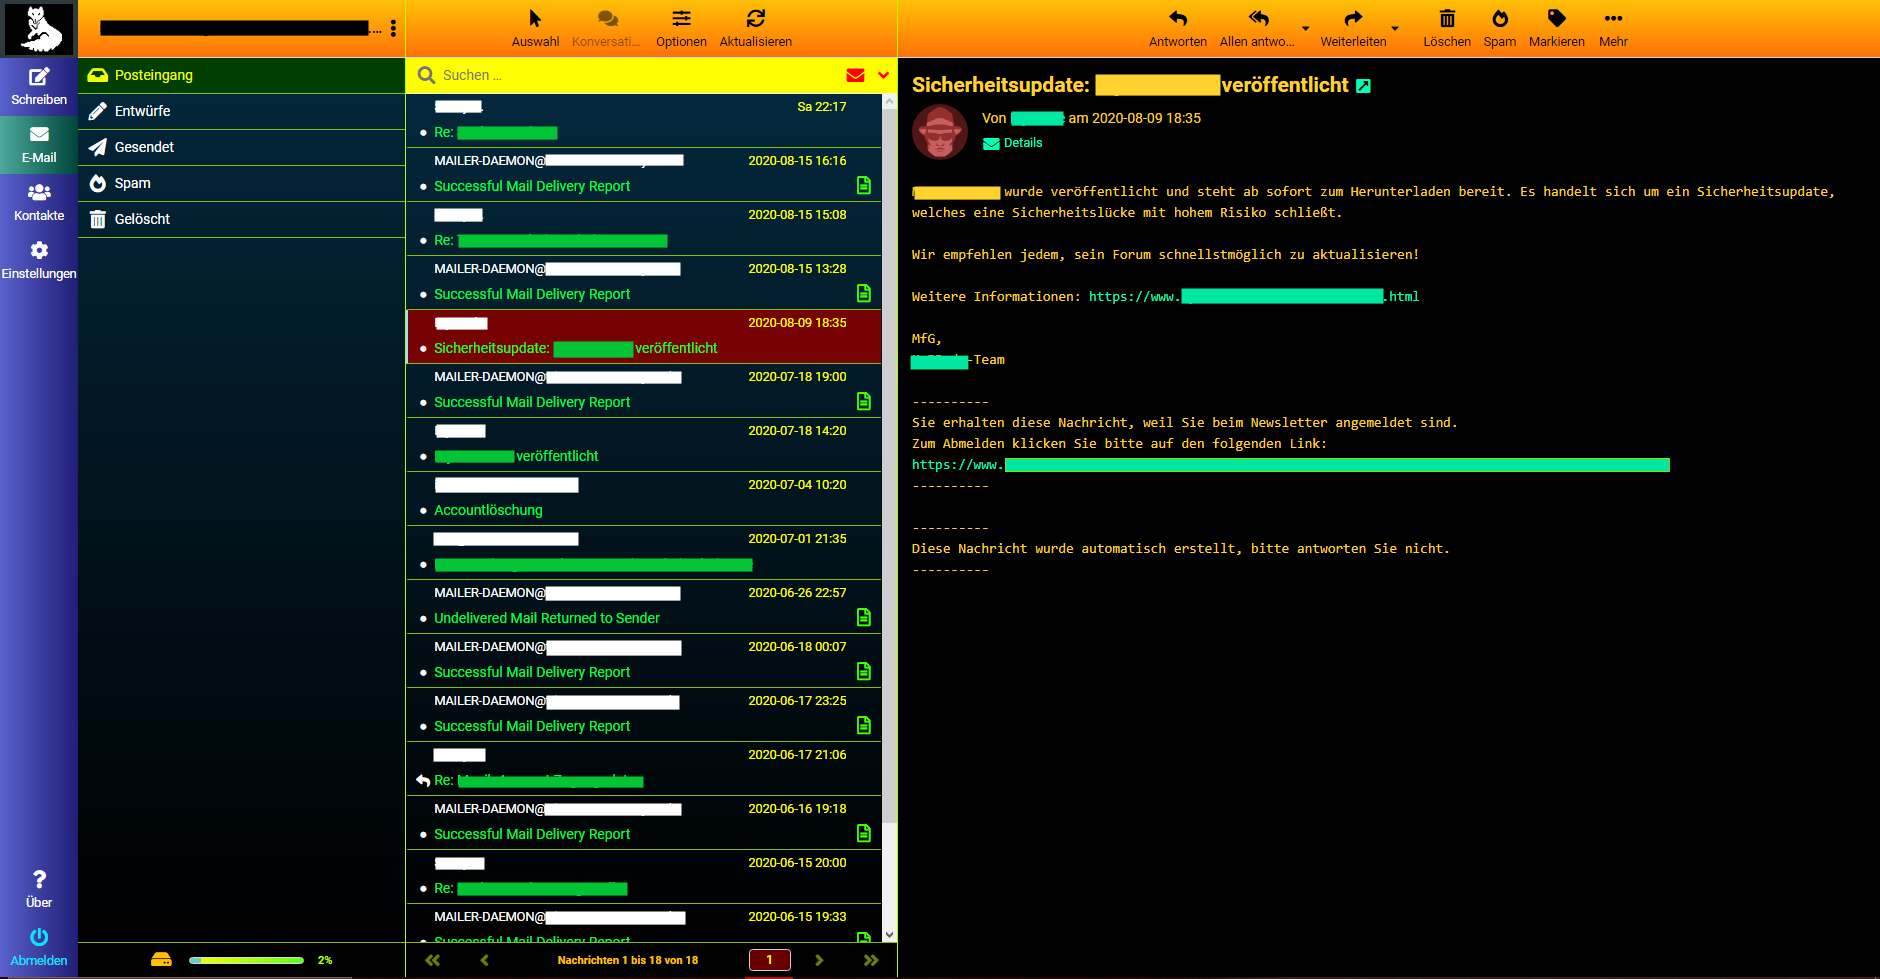Open the Allen antworten dropdown arrow
1880x979 pixels.
[1305, 28]
